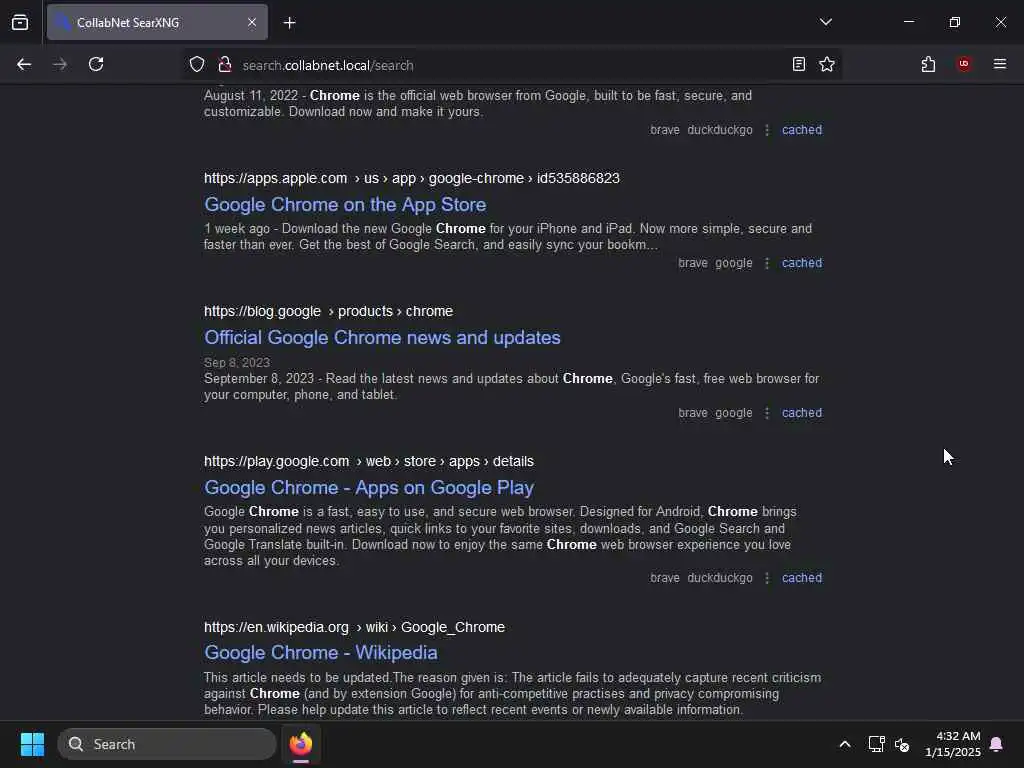Viewport: 1024px width, 768px height.
Task: Open the Windows Start menu
Action: (32, 744)
